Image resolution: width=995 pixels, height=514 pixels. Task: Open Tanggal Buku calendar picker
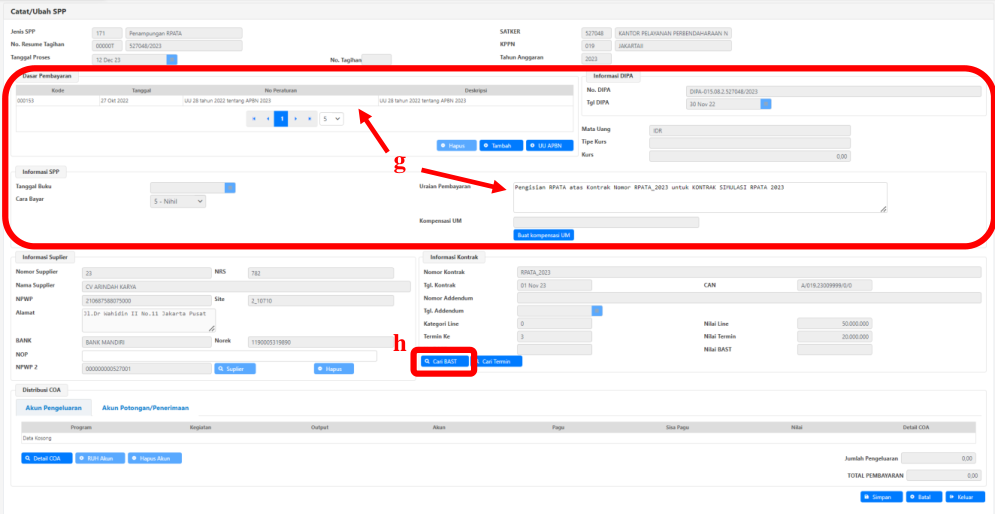[230, 187]
